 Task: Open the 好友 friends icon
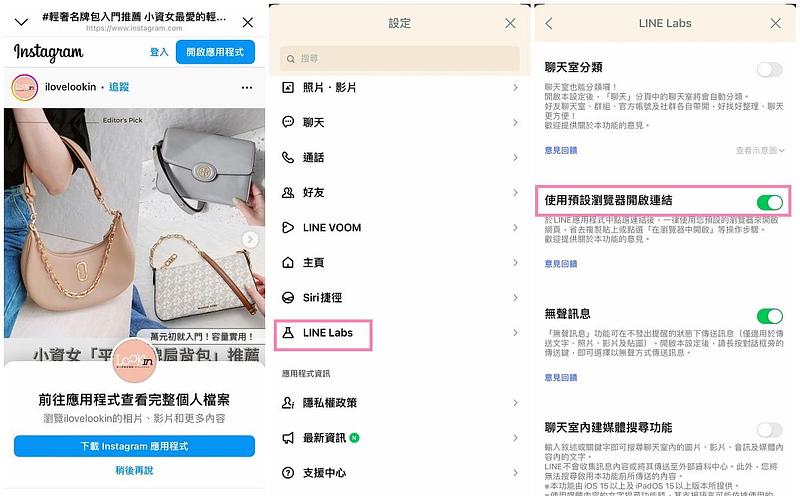pos(288,192)
